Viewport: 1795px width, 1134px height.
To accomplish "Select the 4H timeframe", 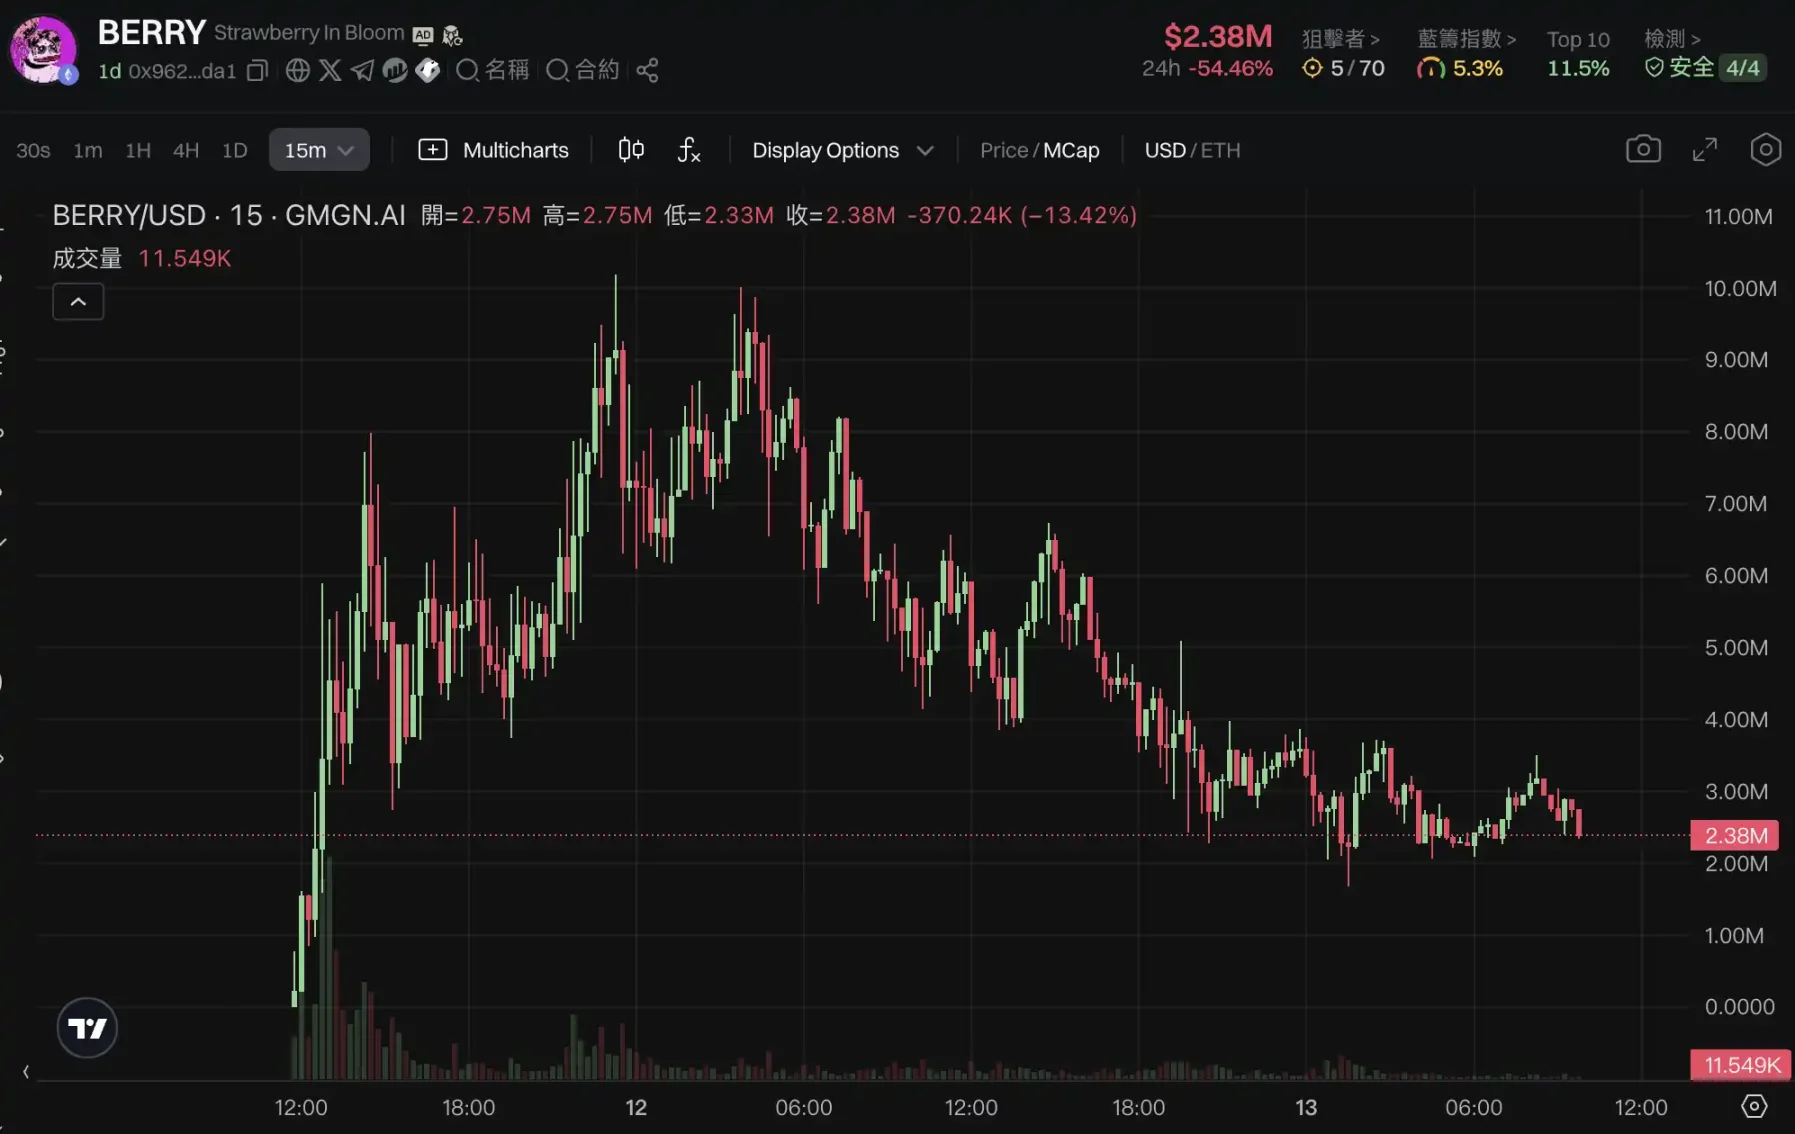I will [x=186, y=150].
